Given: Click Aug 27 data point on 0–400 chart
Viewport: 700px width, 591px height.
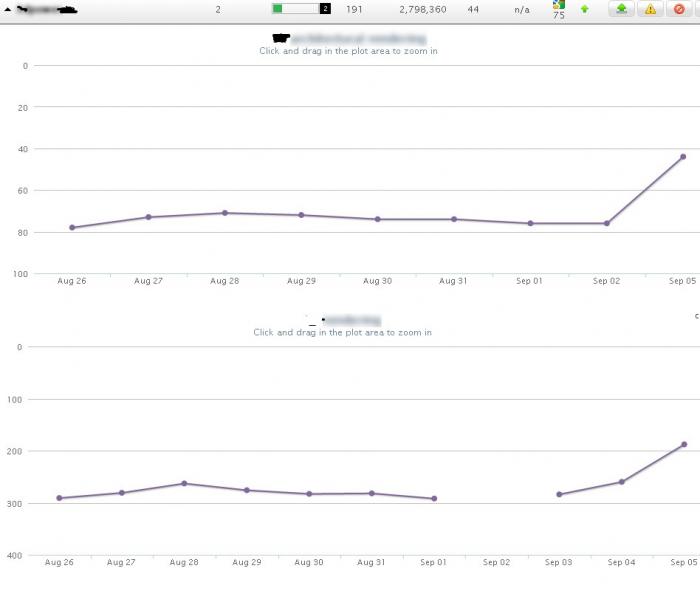Looking at the screenshot, I should pyautogui.click(x=122, y=493).
